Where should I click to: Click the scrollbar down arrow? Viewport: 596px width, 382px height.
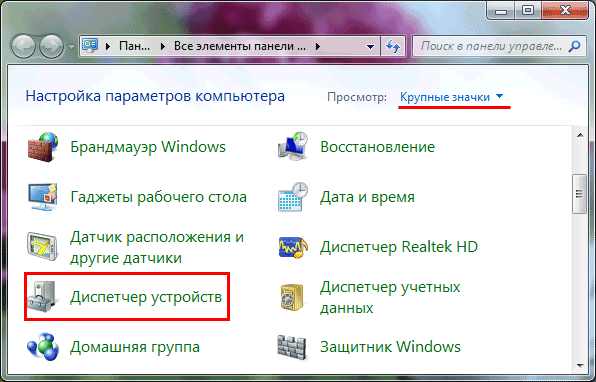click(x=580, y=366)
